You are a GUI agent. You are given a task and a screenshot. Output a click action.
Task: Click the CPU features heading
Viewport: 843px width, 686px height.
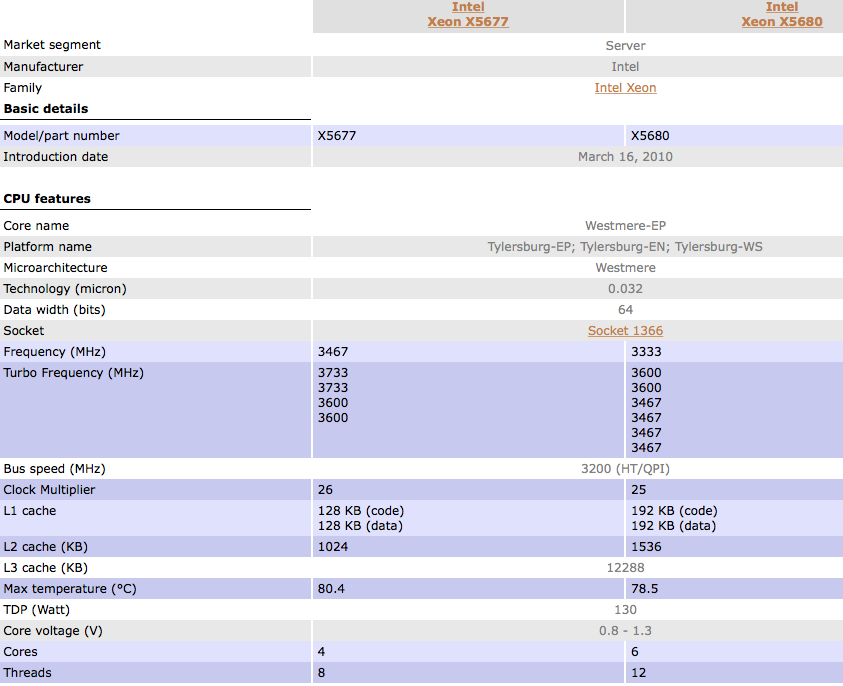(47, 198)
